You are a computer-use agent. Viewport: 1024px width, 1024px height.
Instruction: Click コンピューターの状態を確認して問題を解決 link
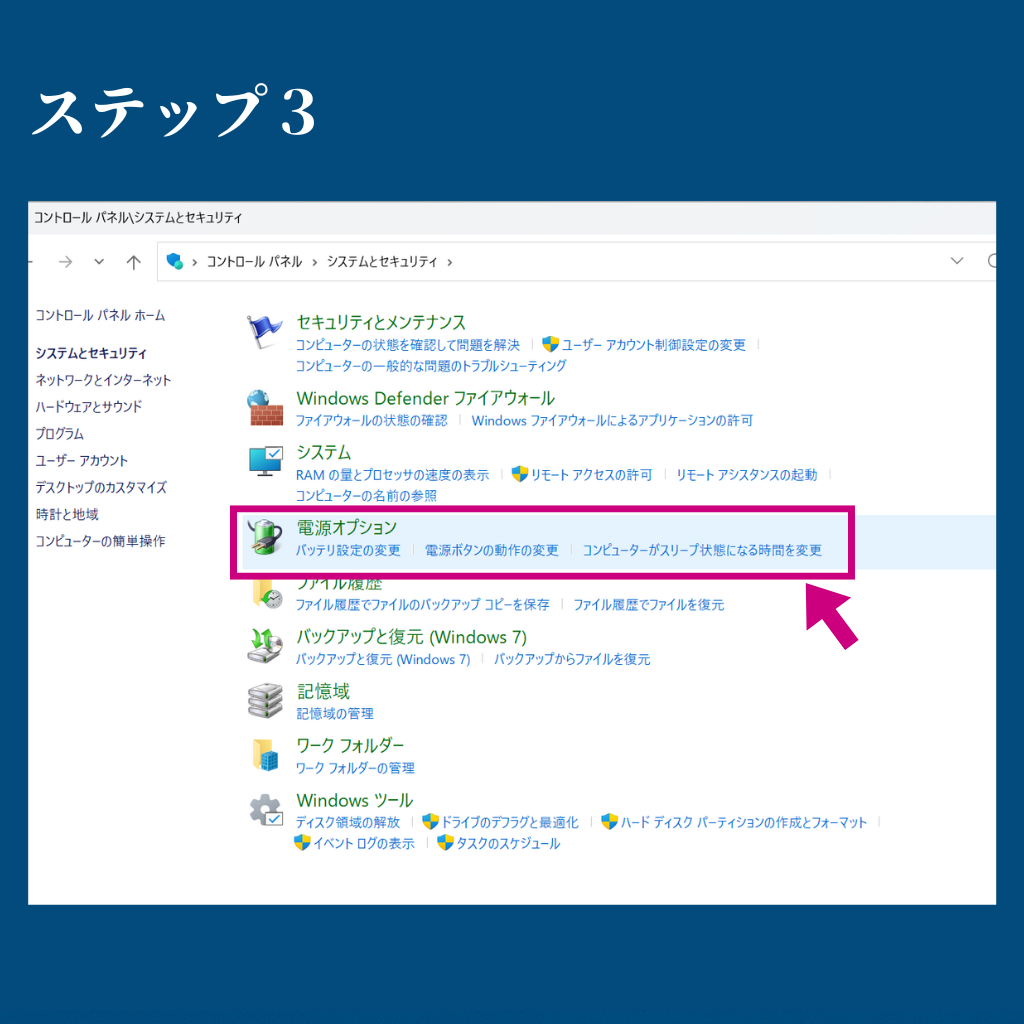pos(408,345)
